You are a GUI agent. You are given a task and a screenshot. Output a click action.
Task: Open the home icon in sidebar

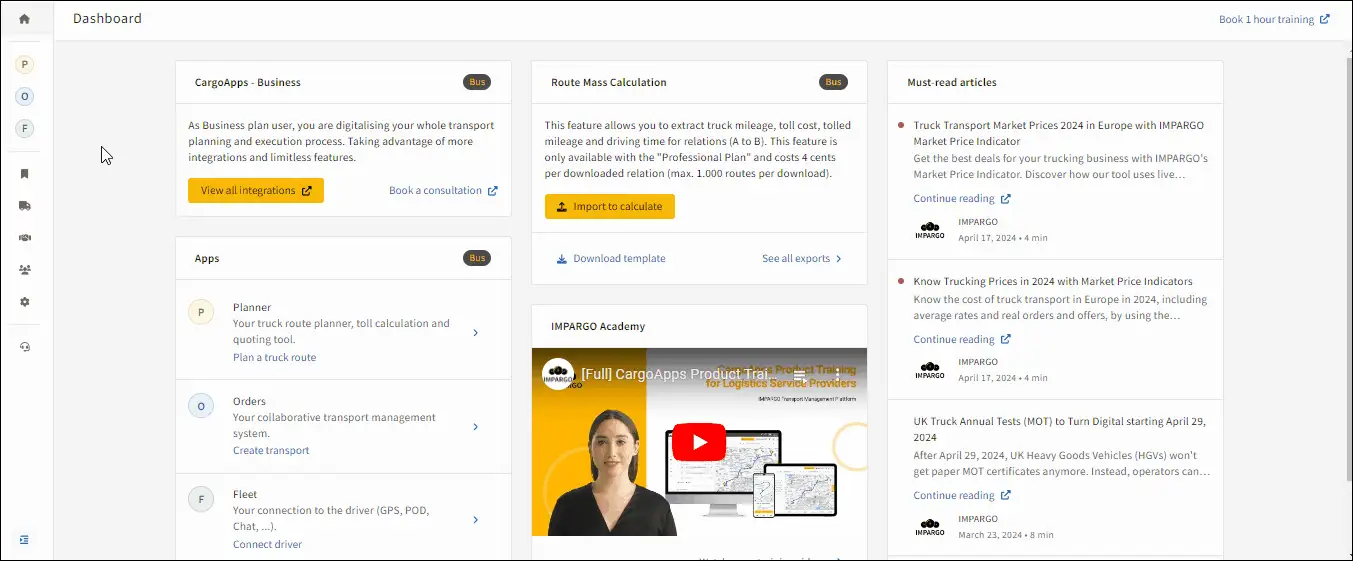tap(25, 19)
